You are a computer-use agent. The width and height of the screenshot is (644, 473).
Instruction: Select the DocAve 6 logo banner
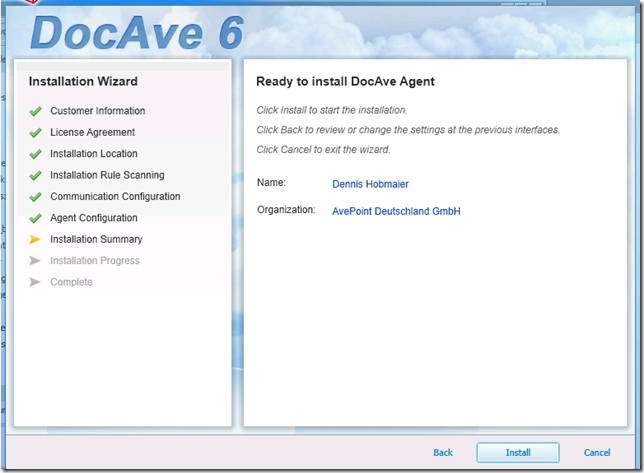137,33
